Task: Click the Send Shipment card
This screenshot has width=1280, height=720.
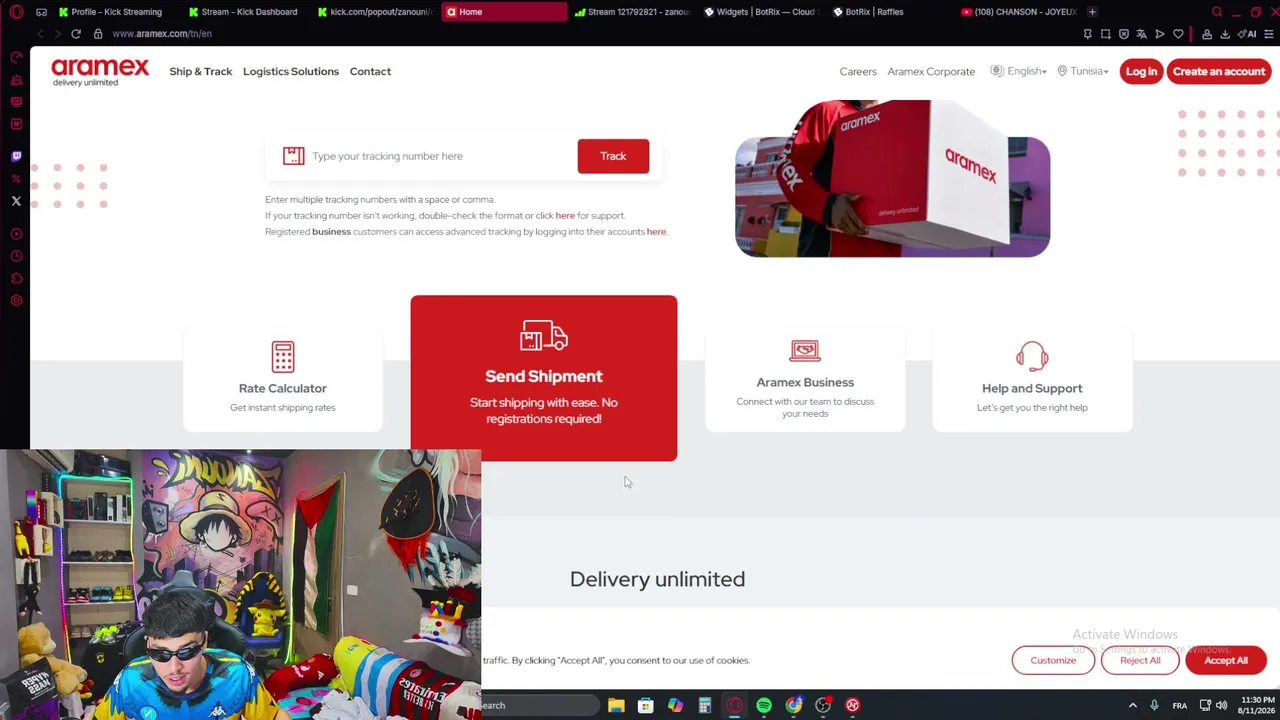Action: [544, 378]
